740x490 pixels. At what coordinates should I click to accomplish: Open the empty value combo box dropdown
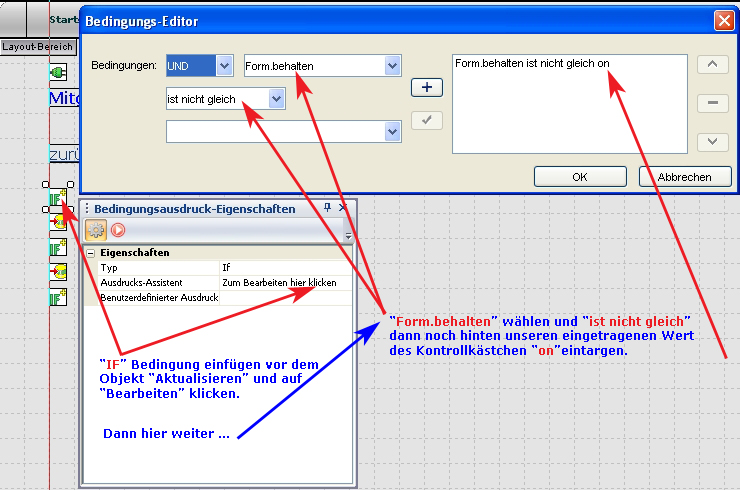pos(391,132)
